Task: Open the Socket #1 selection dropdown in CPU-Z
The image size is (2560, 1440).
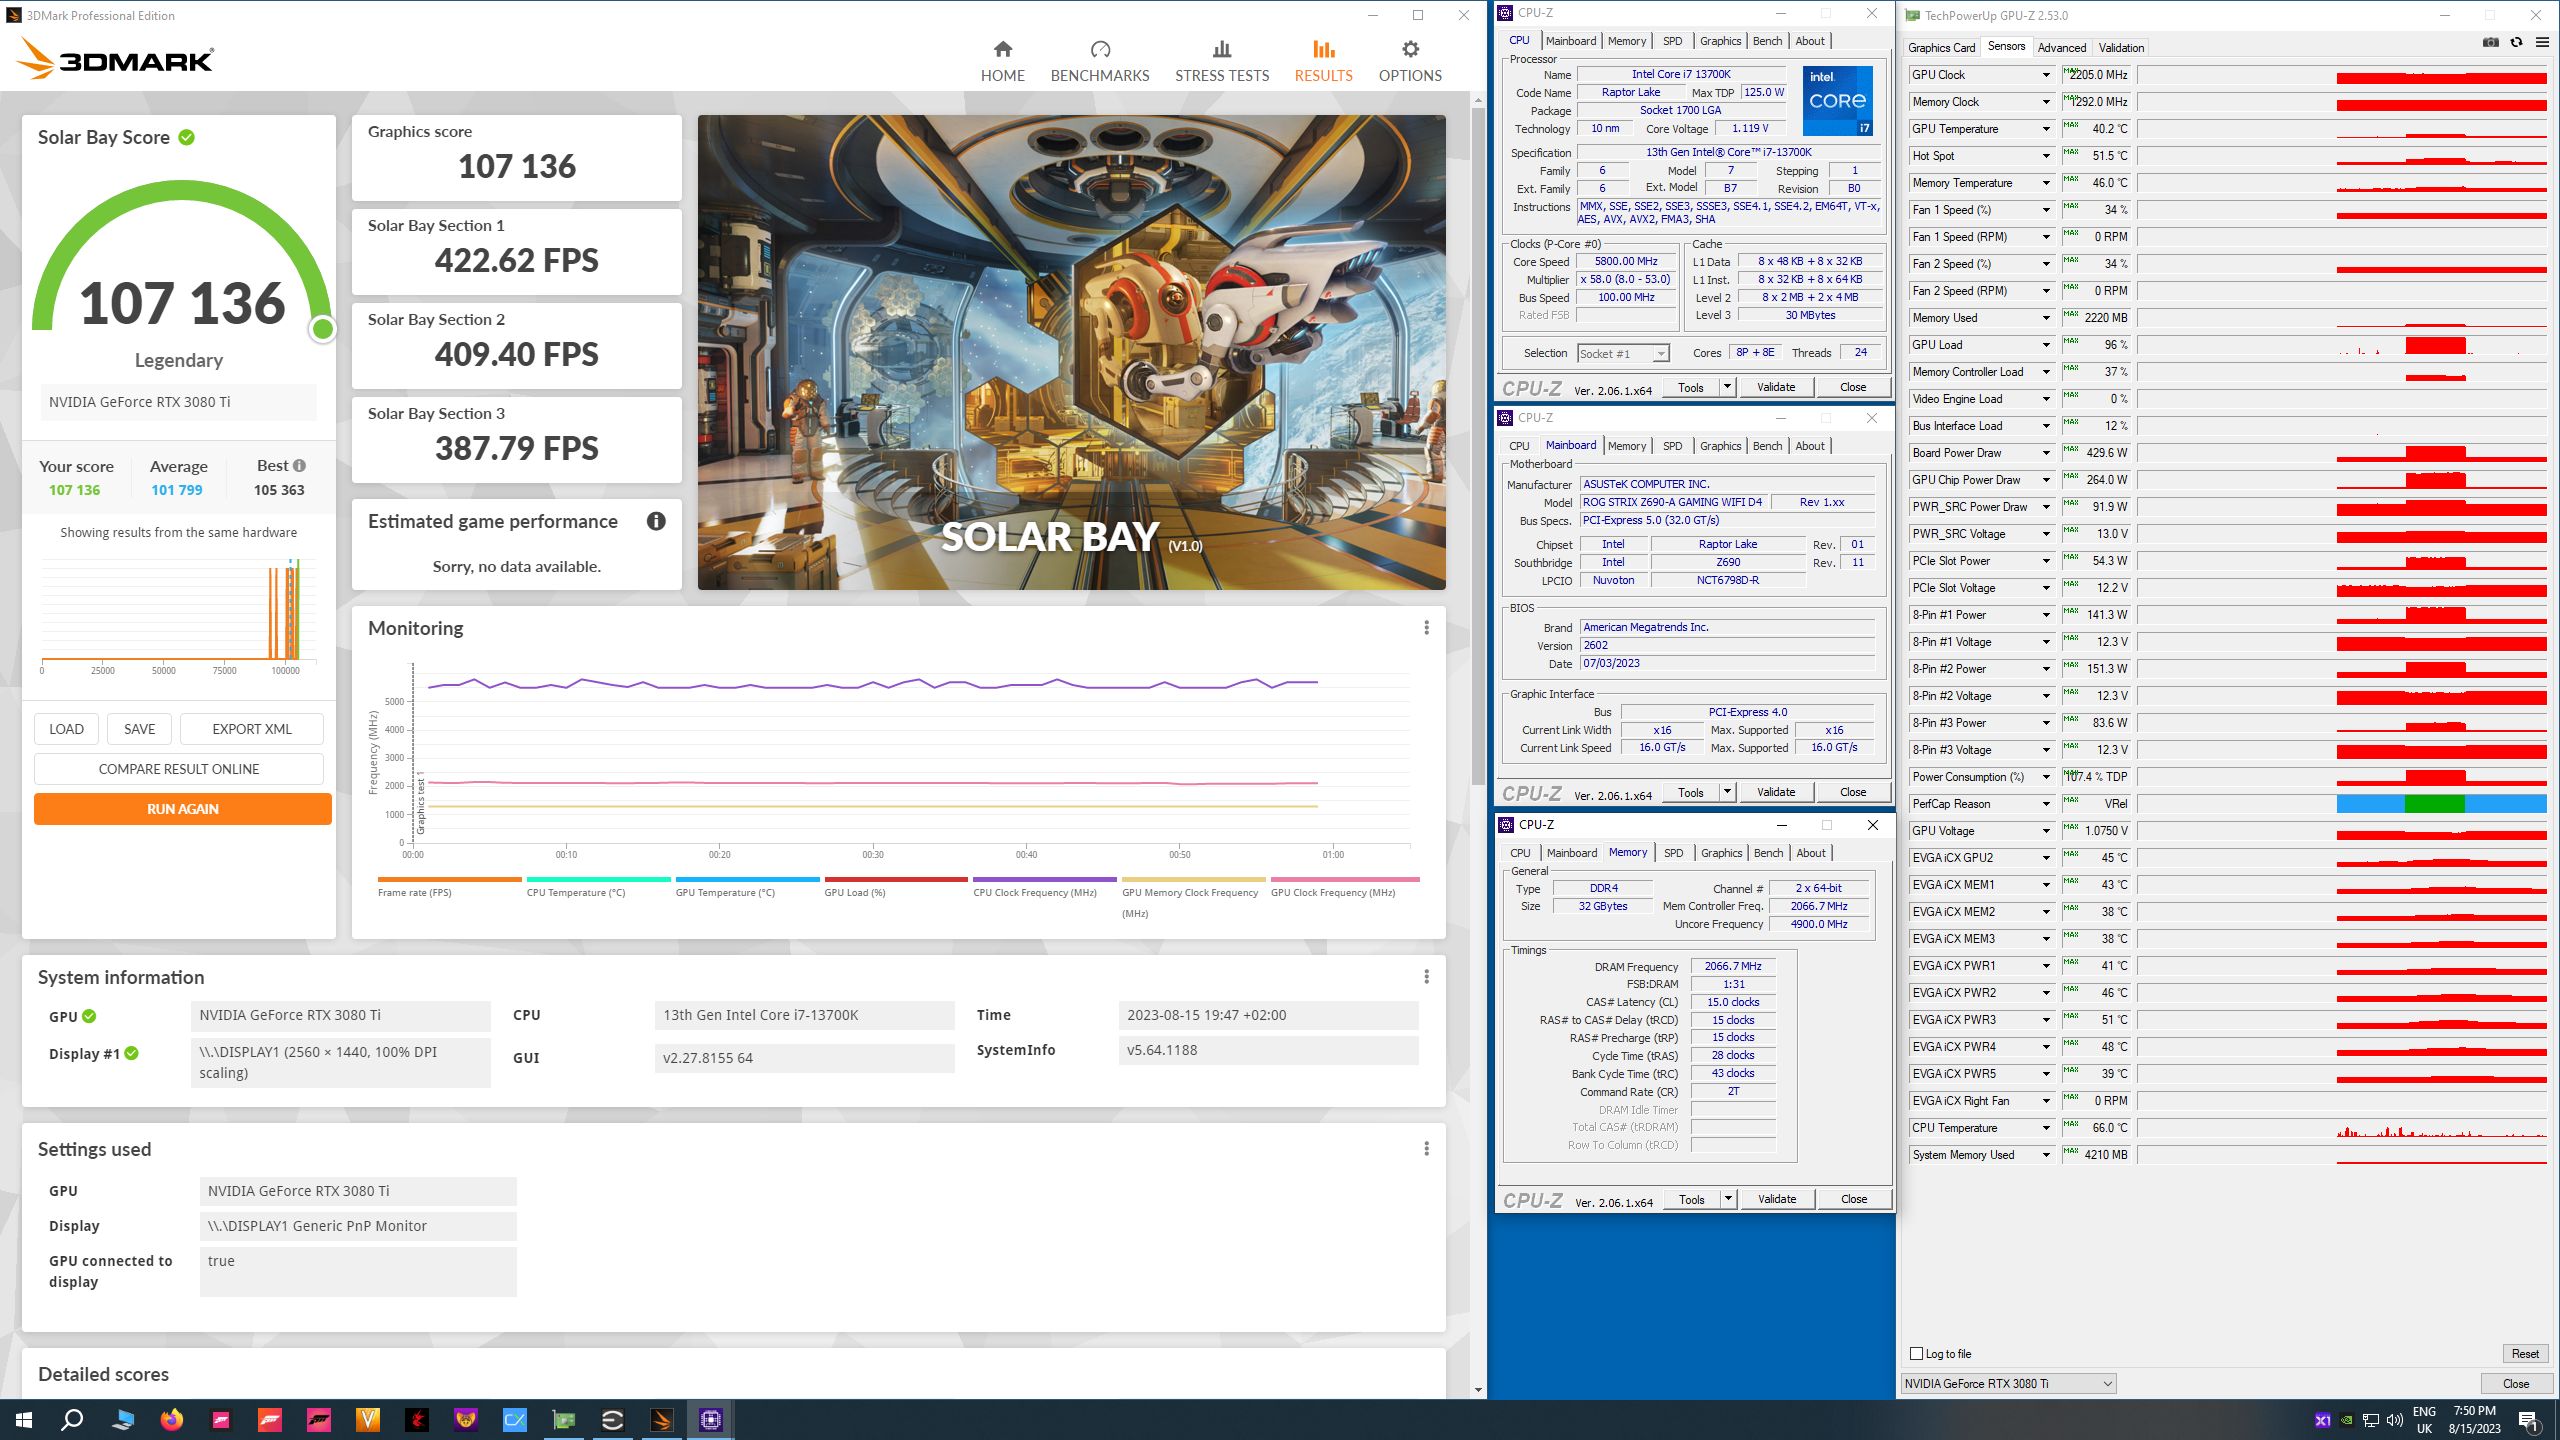Action: pos(1624,353)
